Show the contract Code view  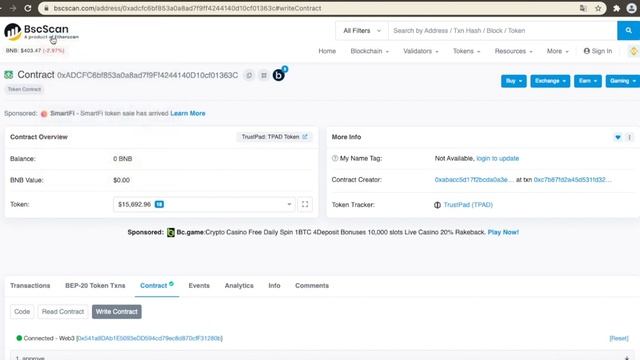pyautogui.click(x=22, y=311)
